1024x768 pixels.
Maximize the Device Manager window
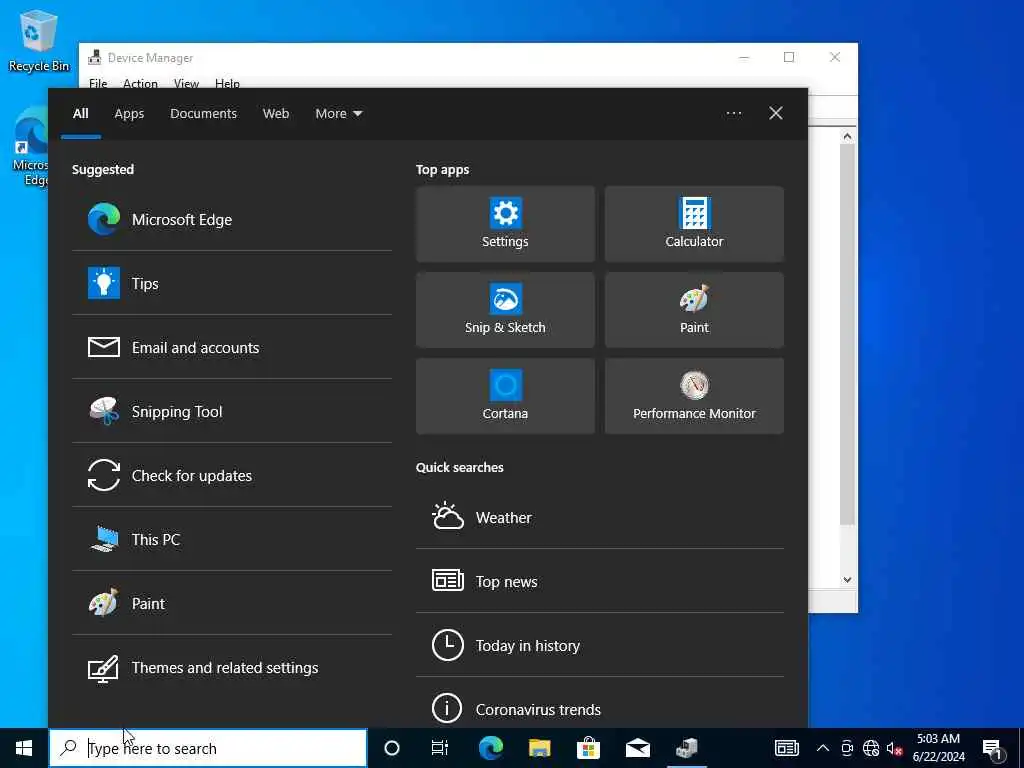789,57
